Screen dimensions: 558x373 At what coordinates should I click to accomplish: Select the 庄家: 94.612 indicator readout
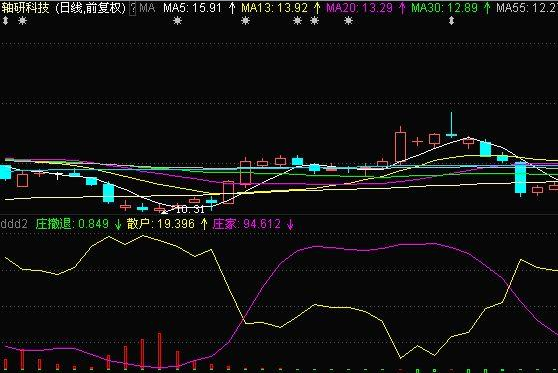click(x=247, y=224)
